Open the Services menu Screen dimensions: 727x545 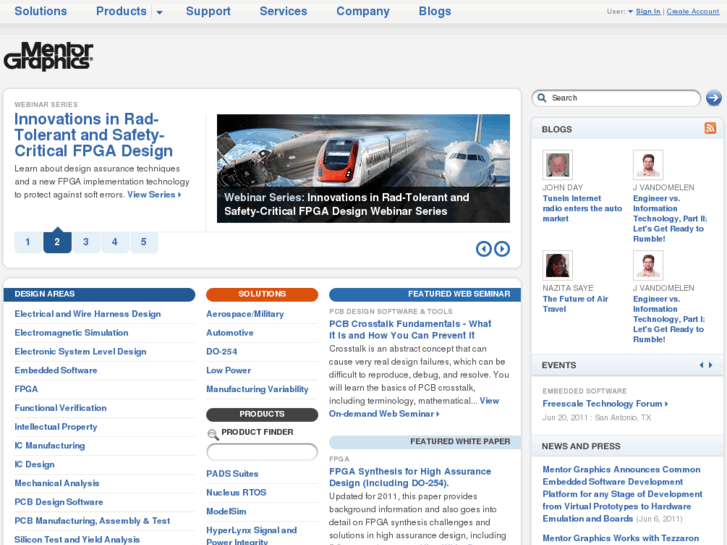point(283,11)
